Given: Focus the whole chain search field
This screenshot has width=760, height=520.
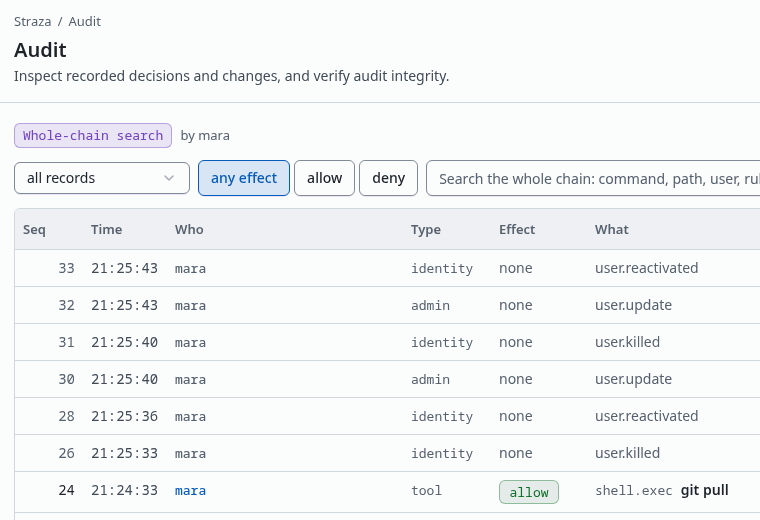Looking at the screenshot, I should point(593,178).
